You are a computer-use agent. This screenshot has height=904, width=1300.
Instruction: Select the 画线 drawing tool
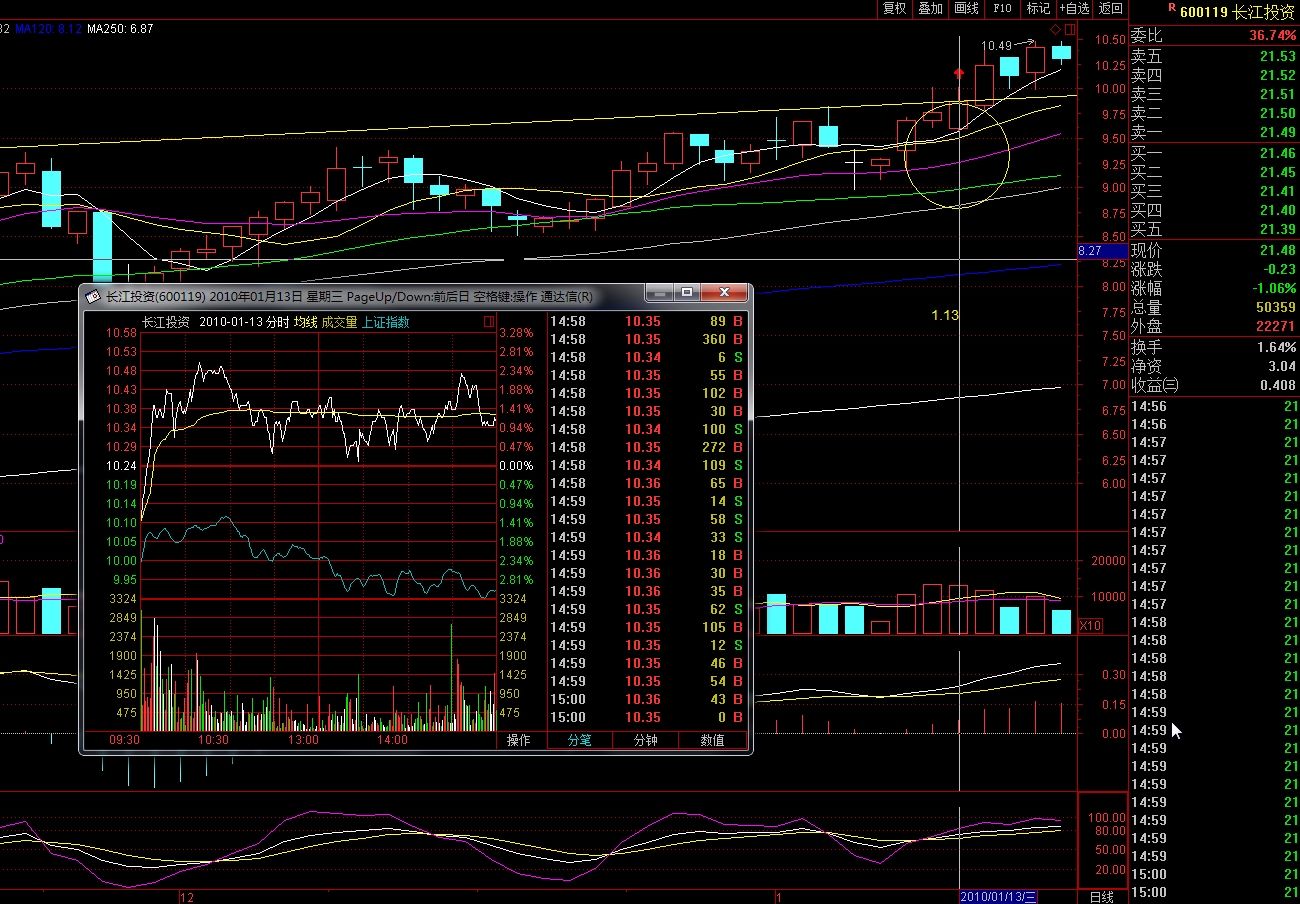tap(966, 9)
